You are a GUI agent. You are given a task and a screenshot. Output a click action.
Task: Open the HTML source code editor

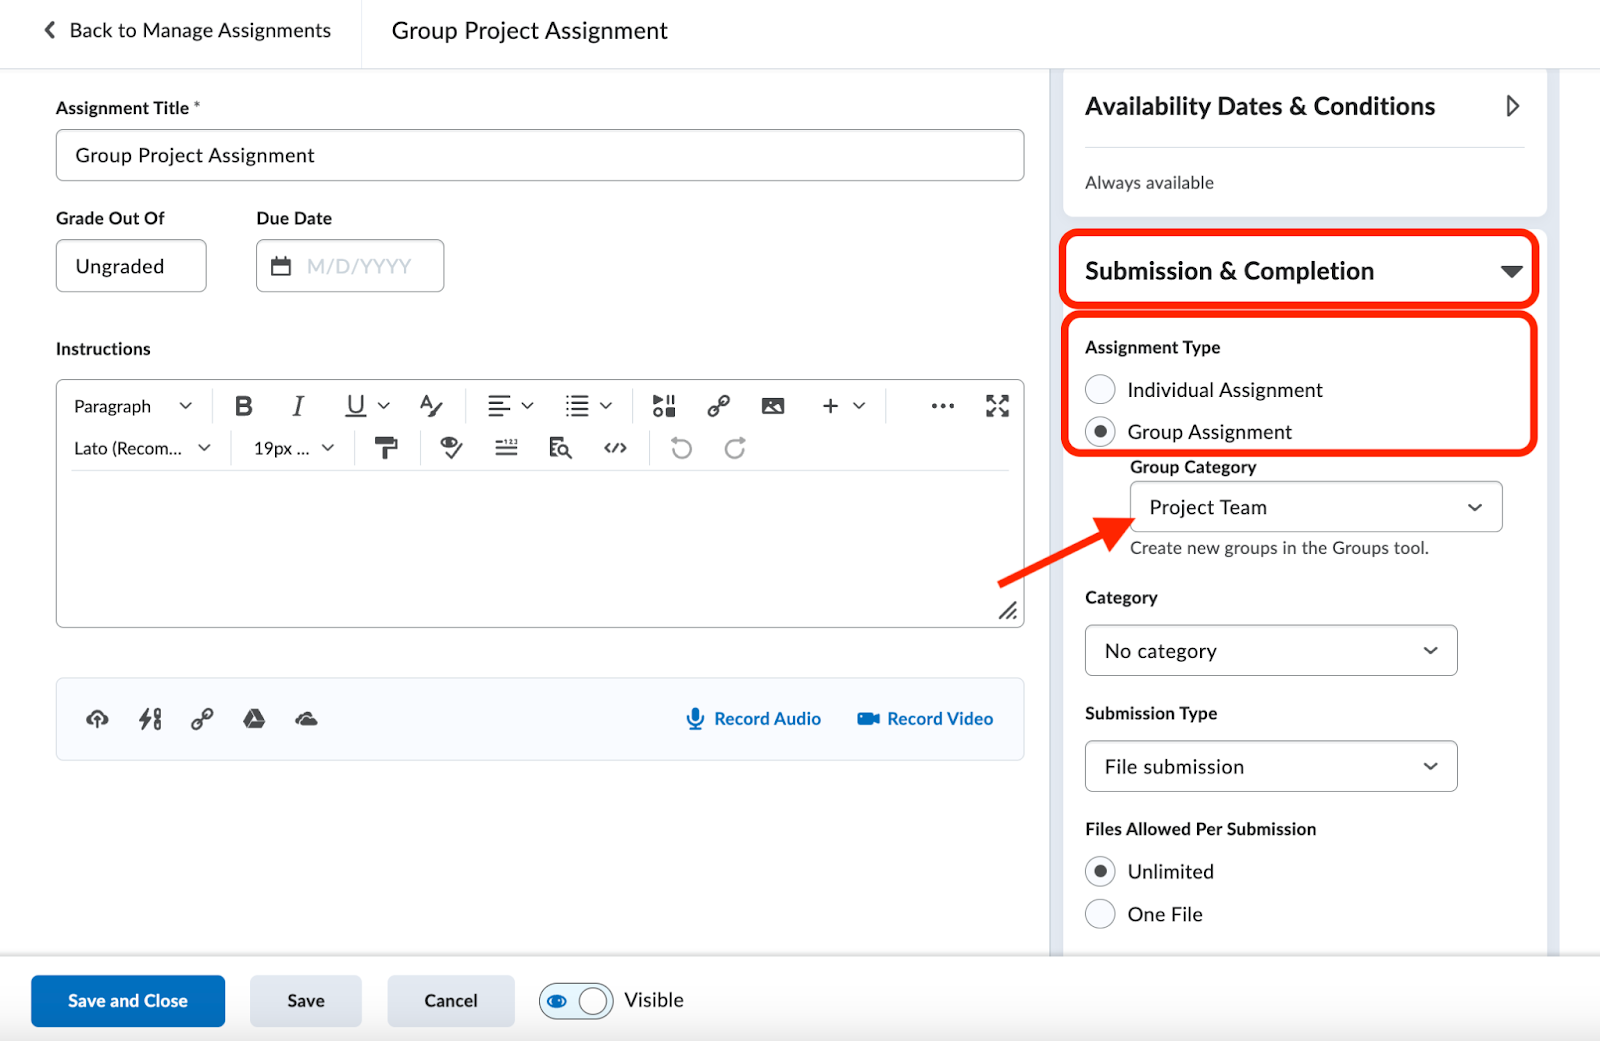(615, 448)
